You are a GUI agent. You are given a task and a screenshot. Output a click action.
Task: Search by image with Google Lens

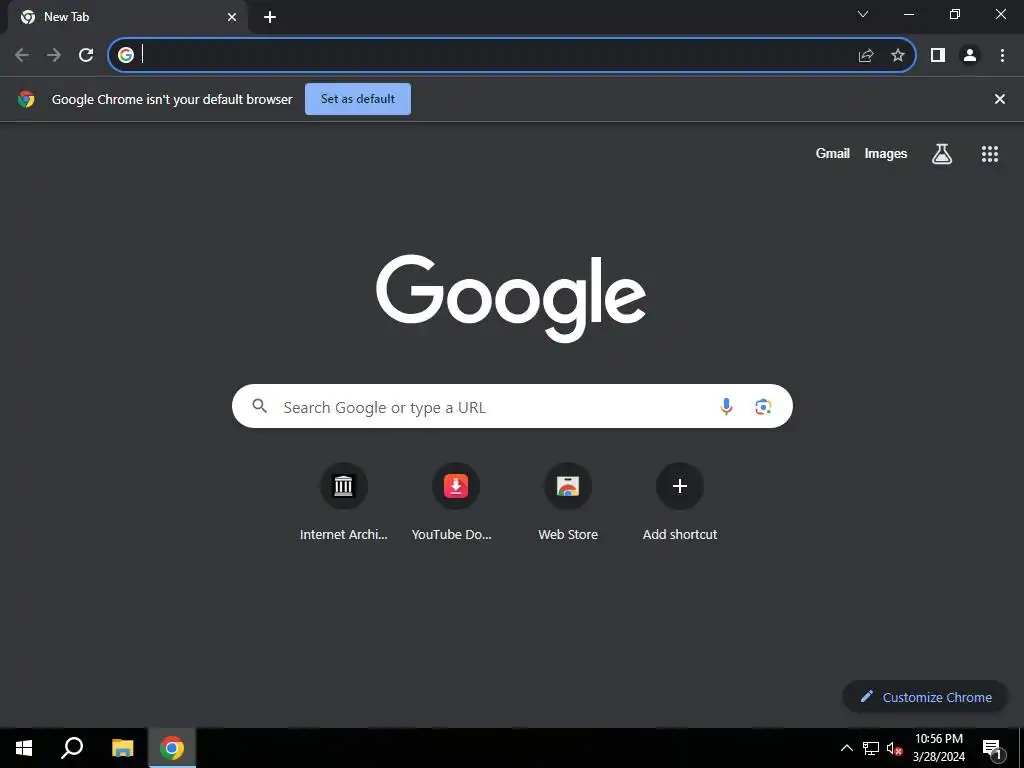pyautogui.click(x=763, y=407)
